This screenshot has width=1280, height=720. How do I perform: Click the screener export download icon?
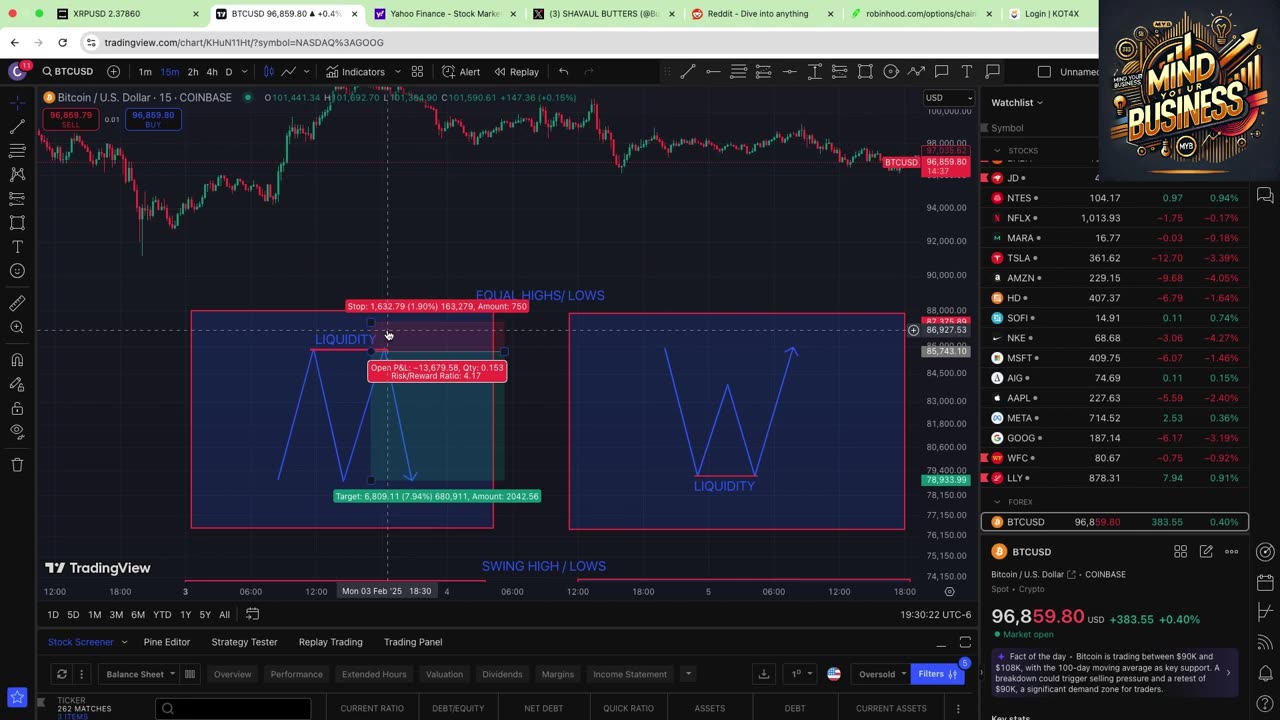[763, 674]
